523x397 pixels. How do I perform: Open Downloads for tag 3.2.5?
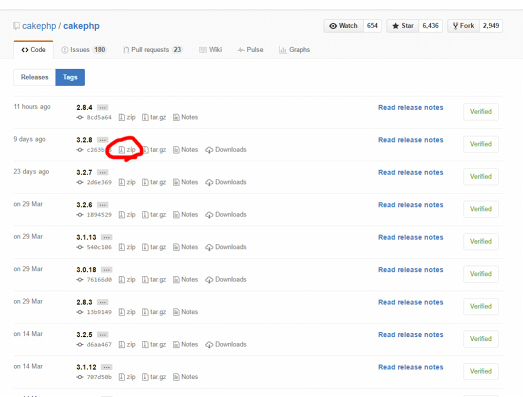[x=226, y=344]
